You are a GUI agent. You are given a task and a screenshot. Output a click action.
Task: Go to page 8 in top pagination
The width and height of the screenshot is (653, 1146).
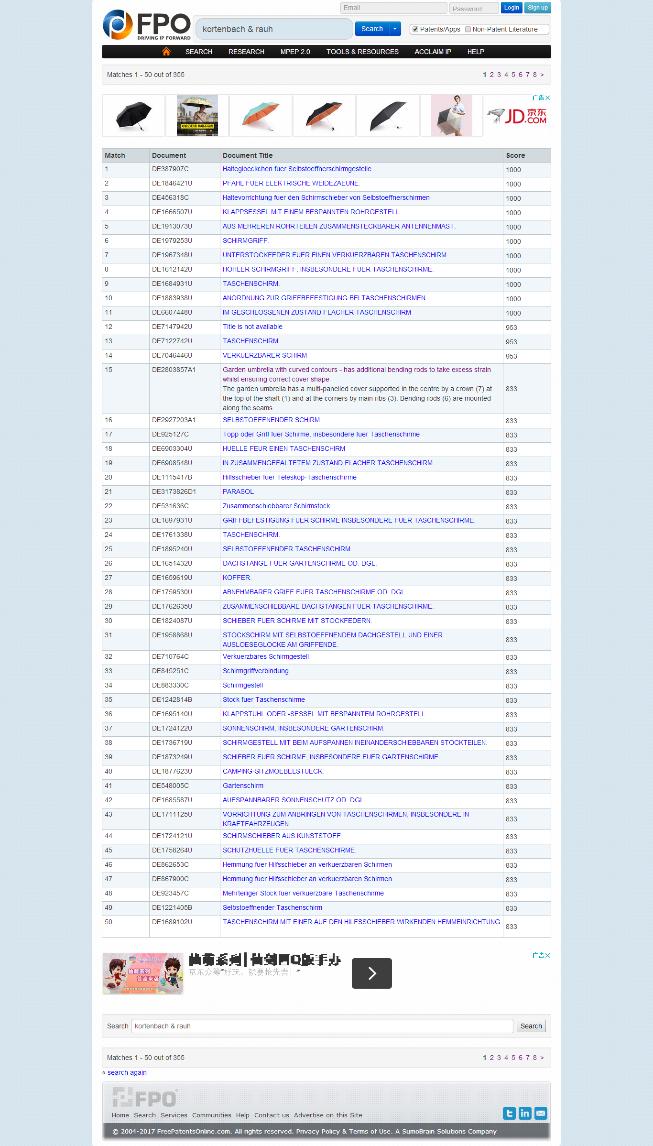535,75
